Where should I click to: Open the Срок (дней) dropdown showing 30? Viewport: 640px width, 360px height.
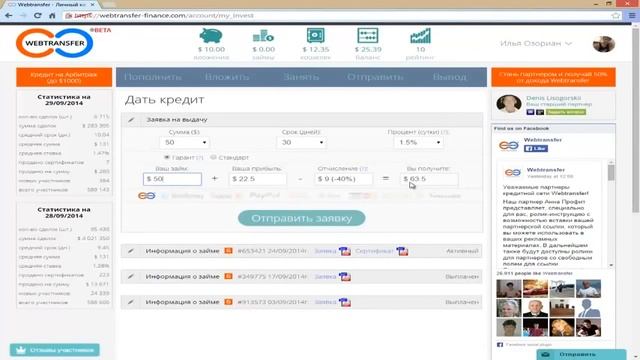pyautogui.click(x=302, y=142)
